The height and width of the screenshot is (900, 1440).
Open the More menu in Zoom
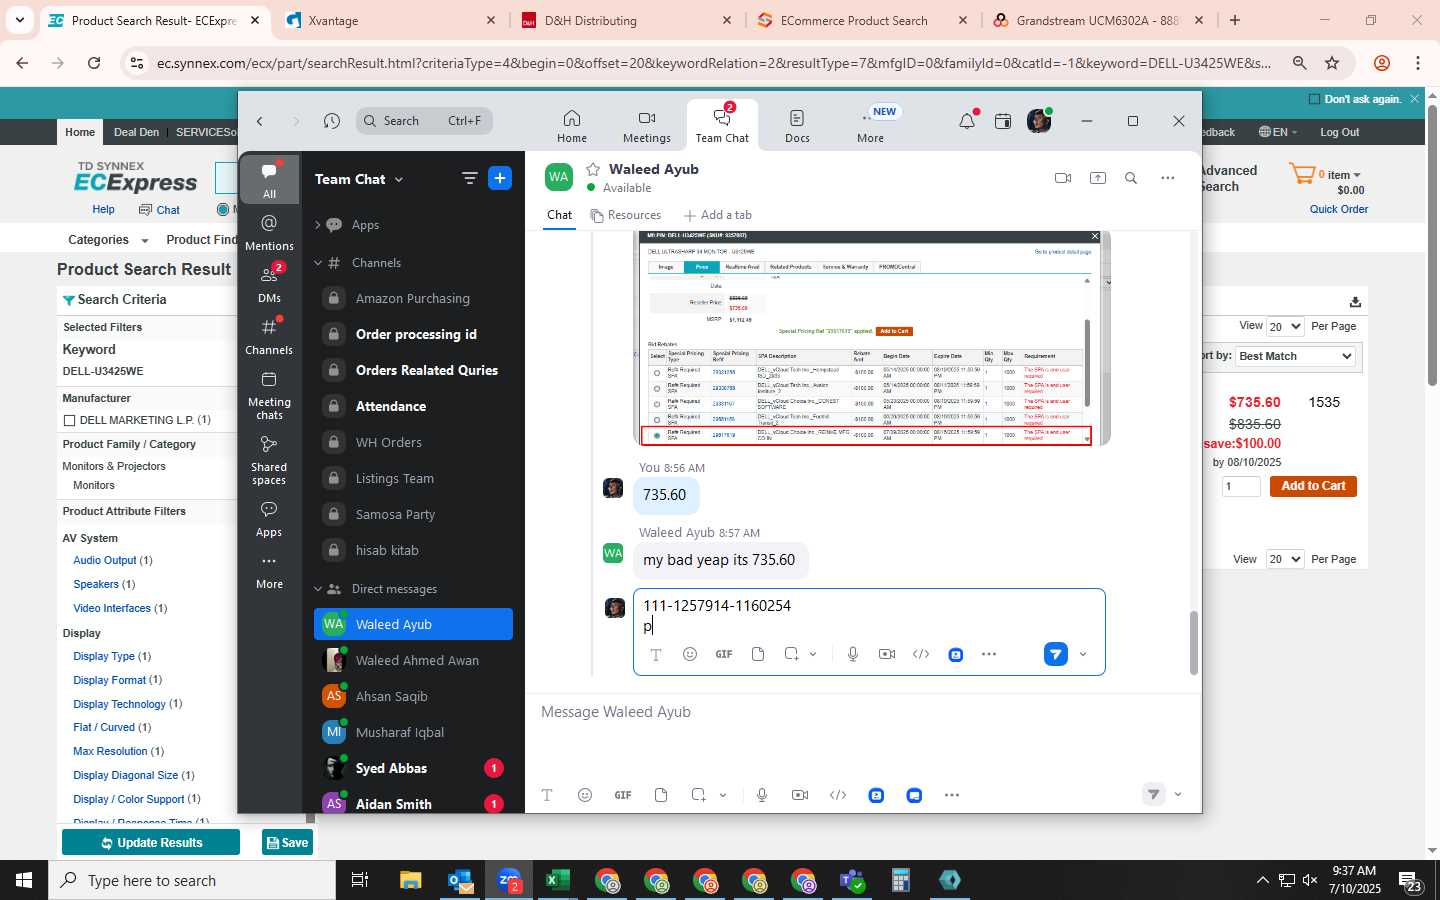[x=870, y=126]
